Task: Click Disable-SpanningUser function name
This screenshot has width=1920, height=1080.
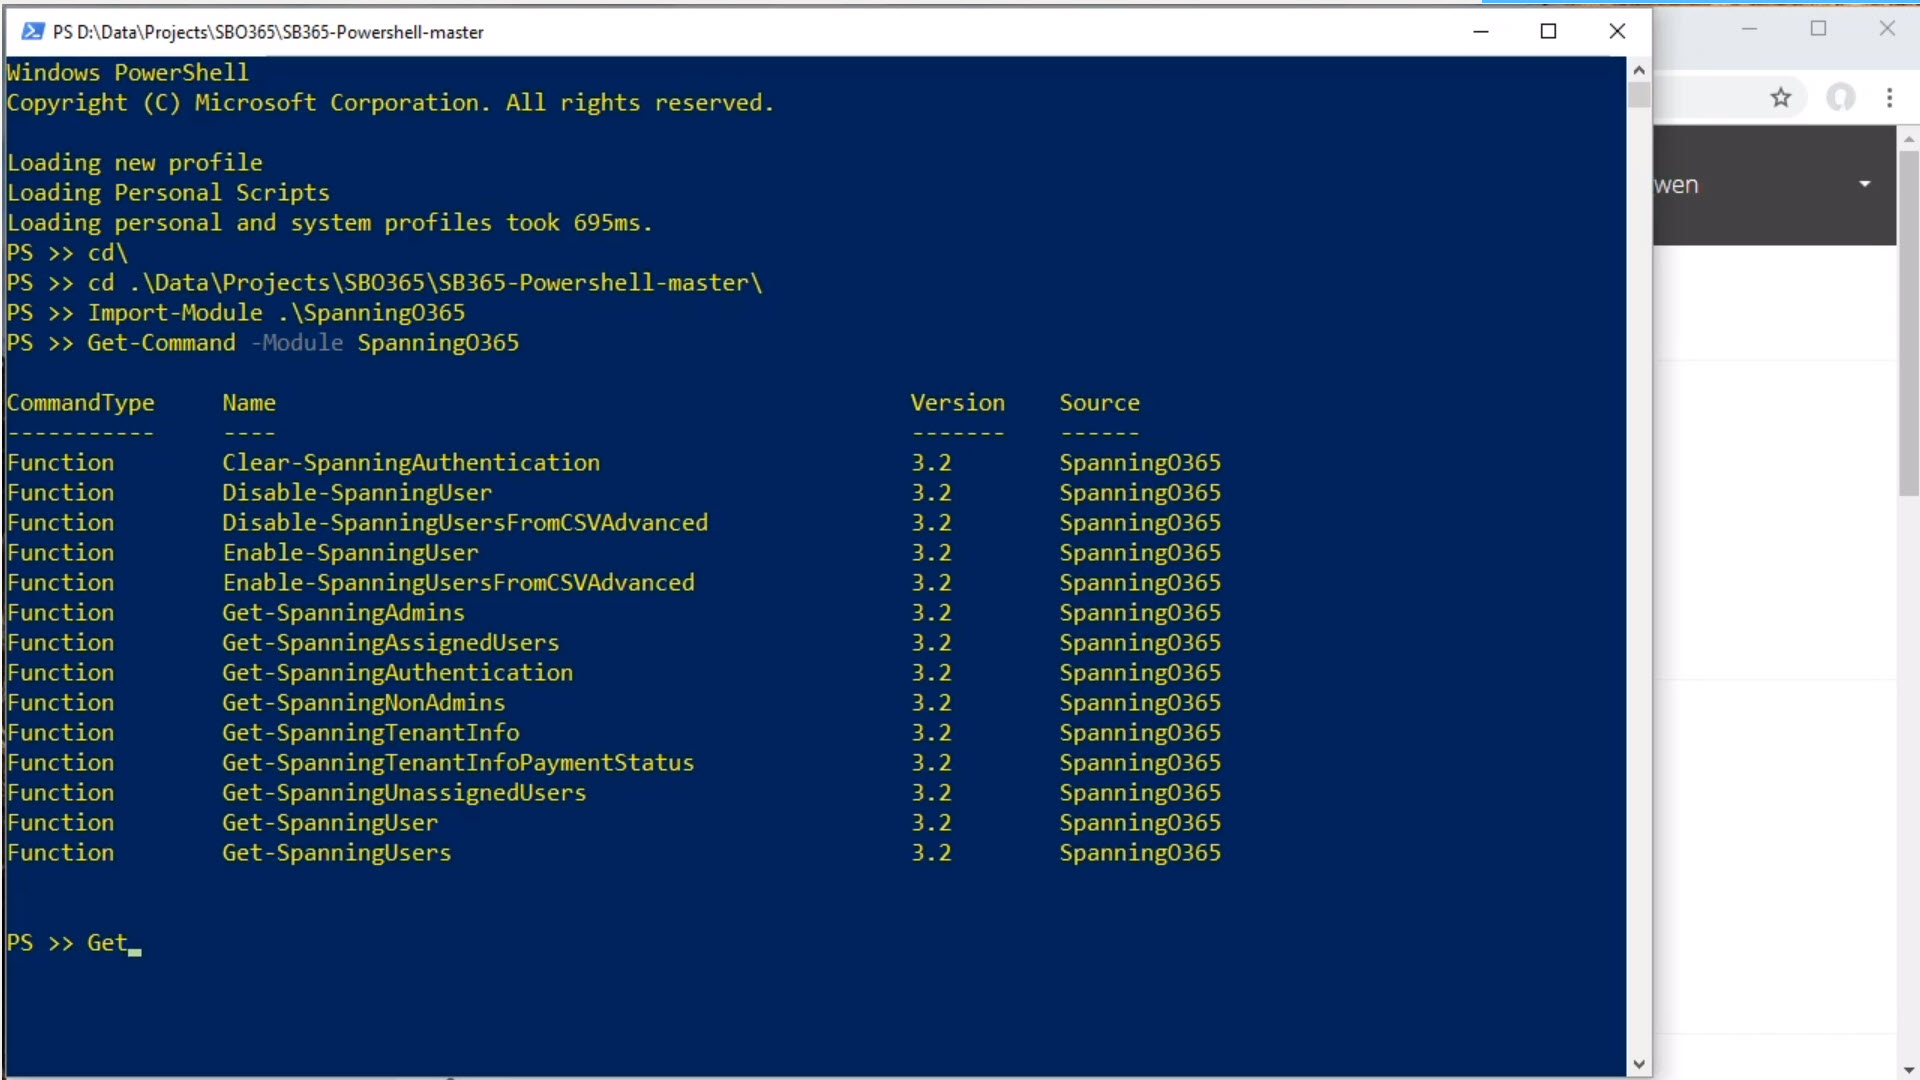Action: 357,493
